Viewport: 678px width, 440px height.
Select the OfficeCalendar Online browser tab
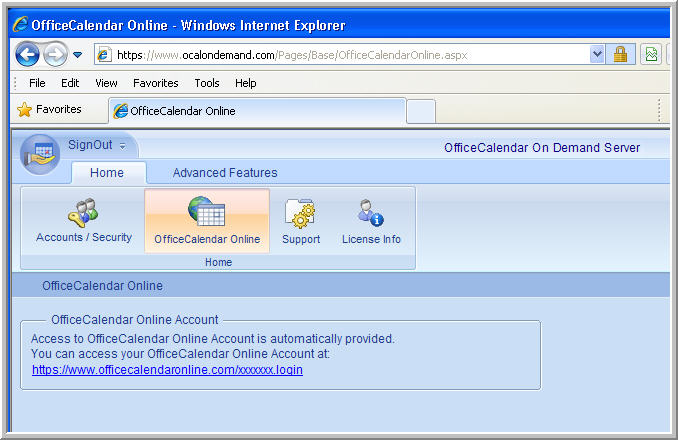pyautogui.click(x=257, y=111)
